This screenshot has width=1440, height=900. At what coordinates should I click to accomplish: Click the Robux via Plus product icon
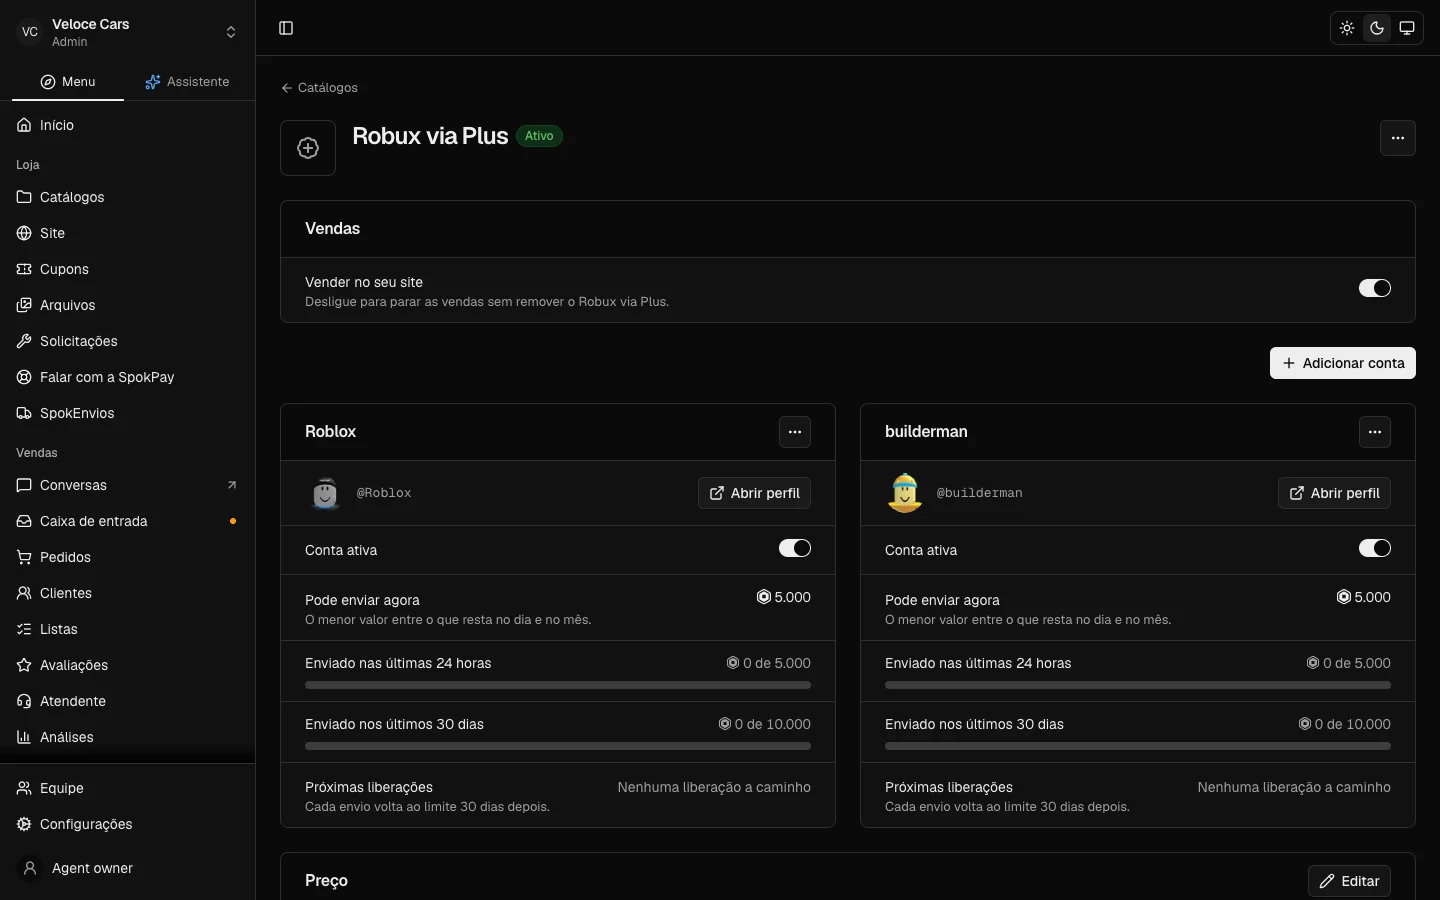(308, 148)
